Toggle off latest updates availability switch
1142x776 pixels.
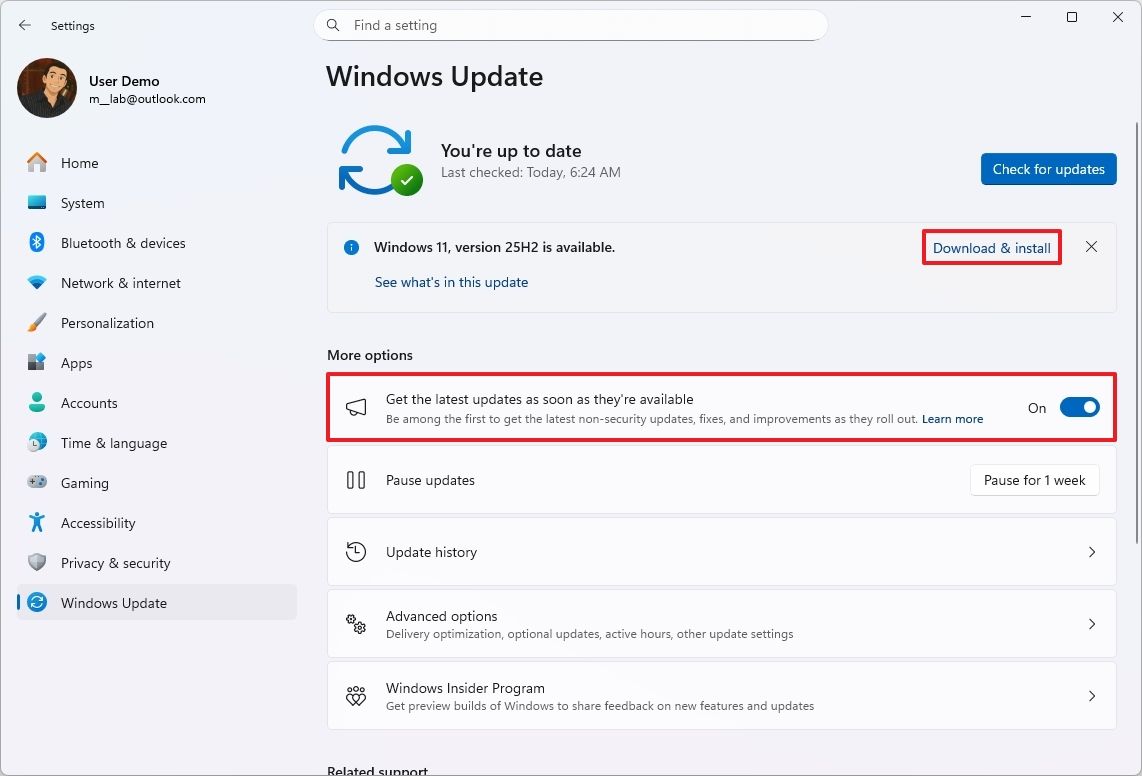coord(1078,407)
